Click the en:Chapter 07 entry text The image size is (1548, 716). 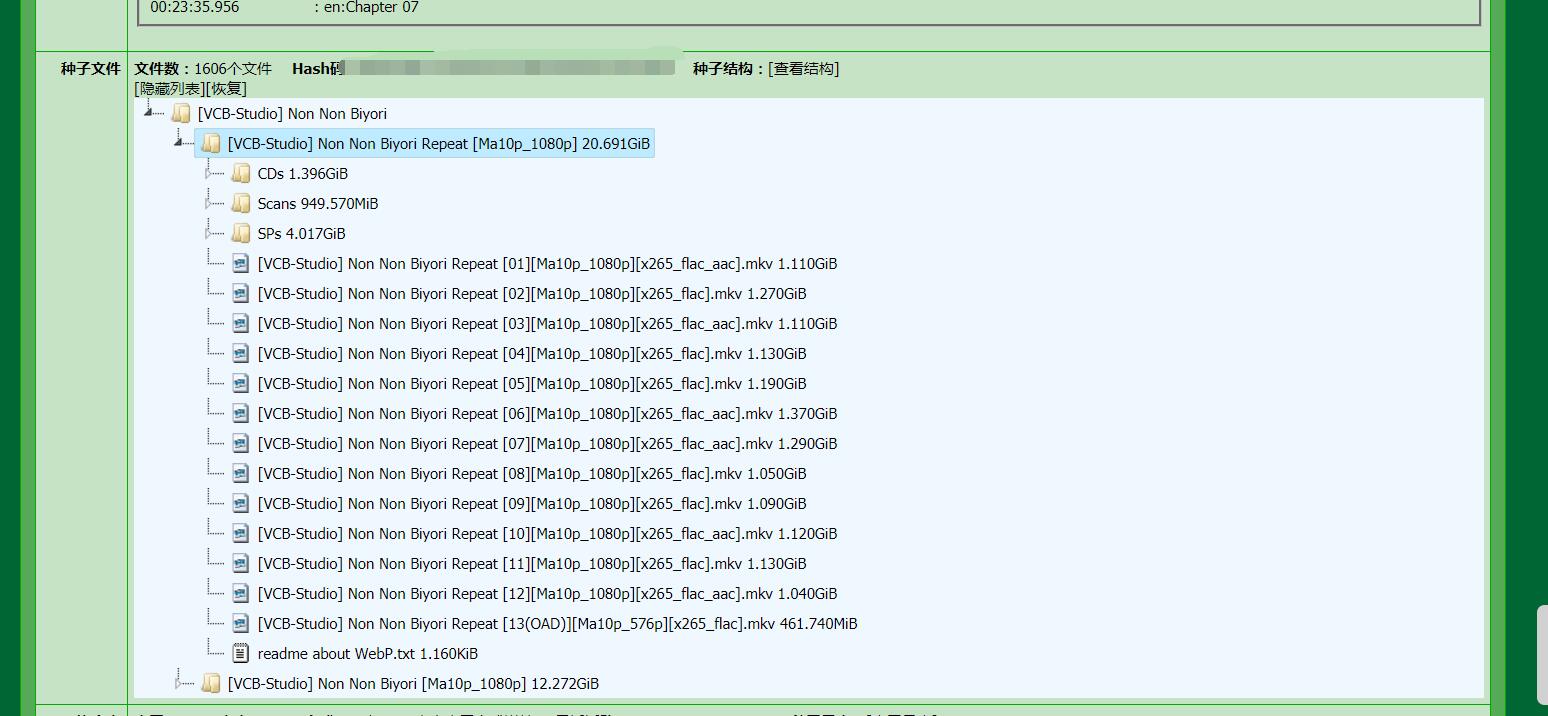pos(370,7)
